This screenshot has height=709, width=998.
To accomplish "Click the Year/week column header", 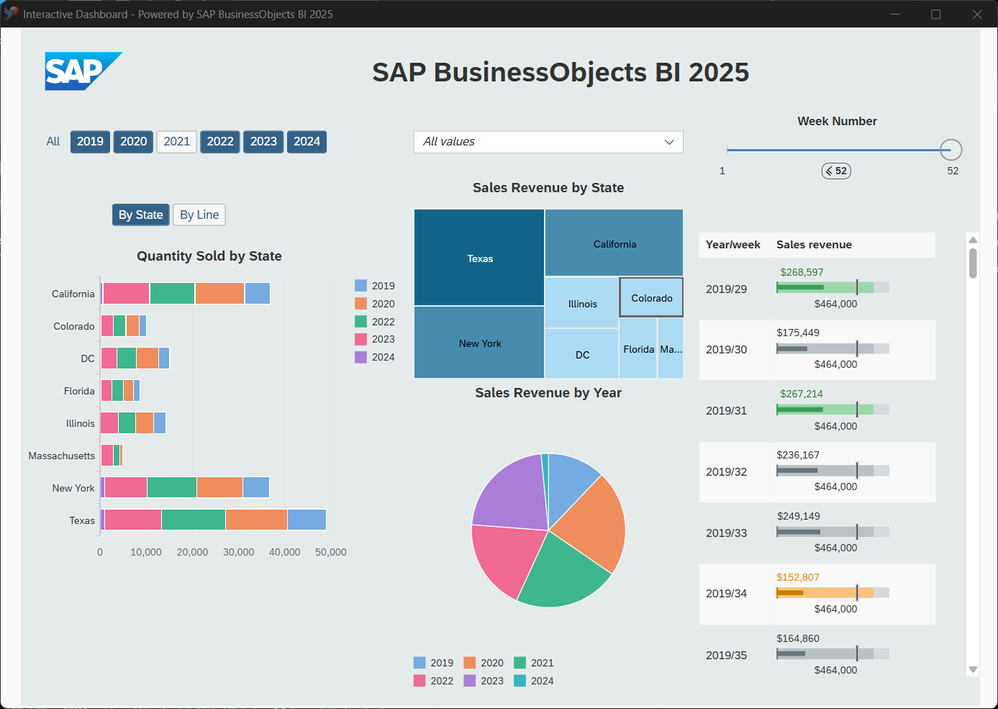I will 733,244.
